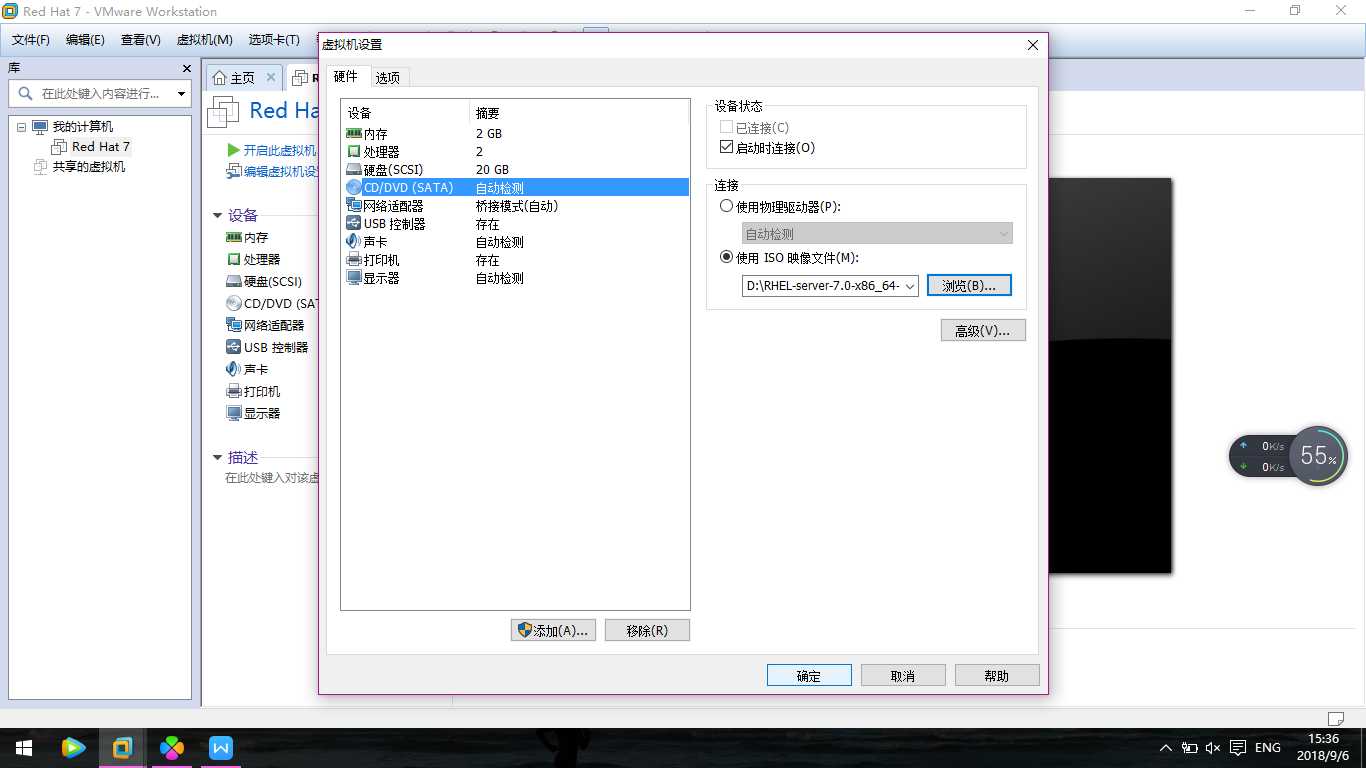Open the video player app on the taskbar

pyautogui.click(x=73, y=747)
